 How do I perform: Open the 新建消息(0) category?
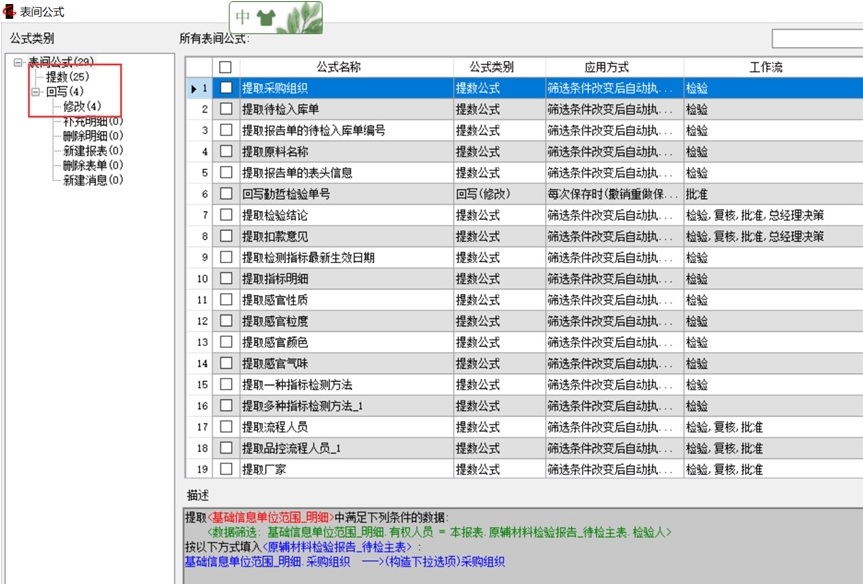(x=93, y=180)
